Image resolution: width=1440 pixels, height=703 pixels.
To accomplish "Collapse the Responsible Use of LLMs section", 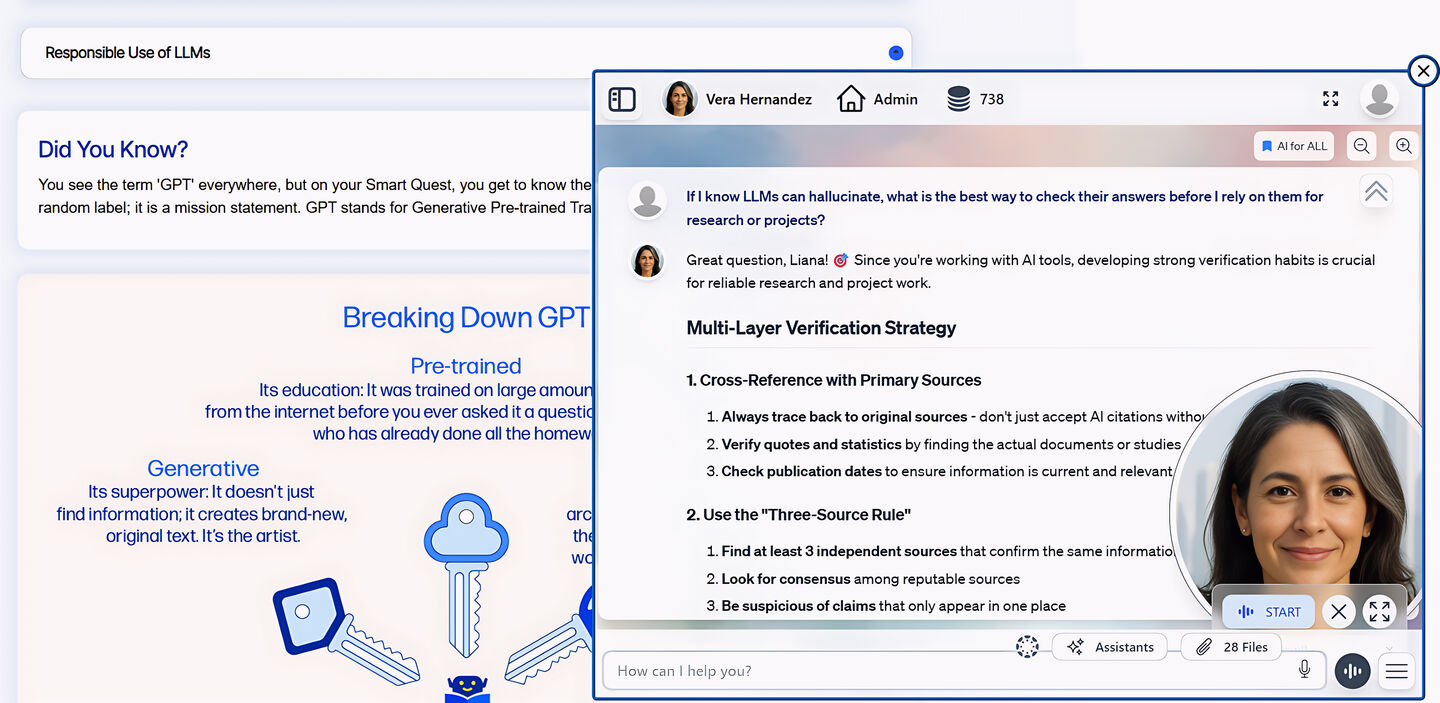I will pos(895,53).
